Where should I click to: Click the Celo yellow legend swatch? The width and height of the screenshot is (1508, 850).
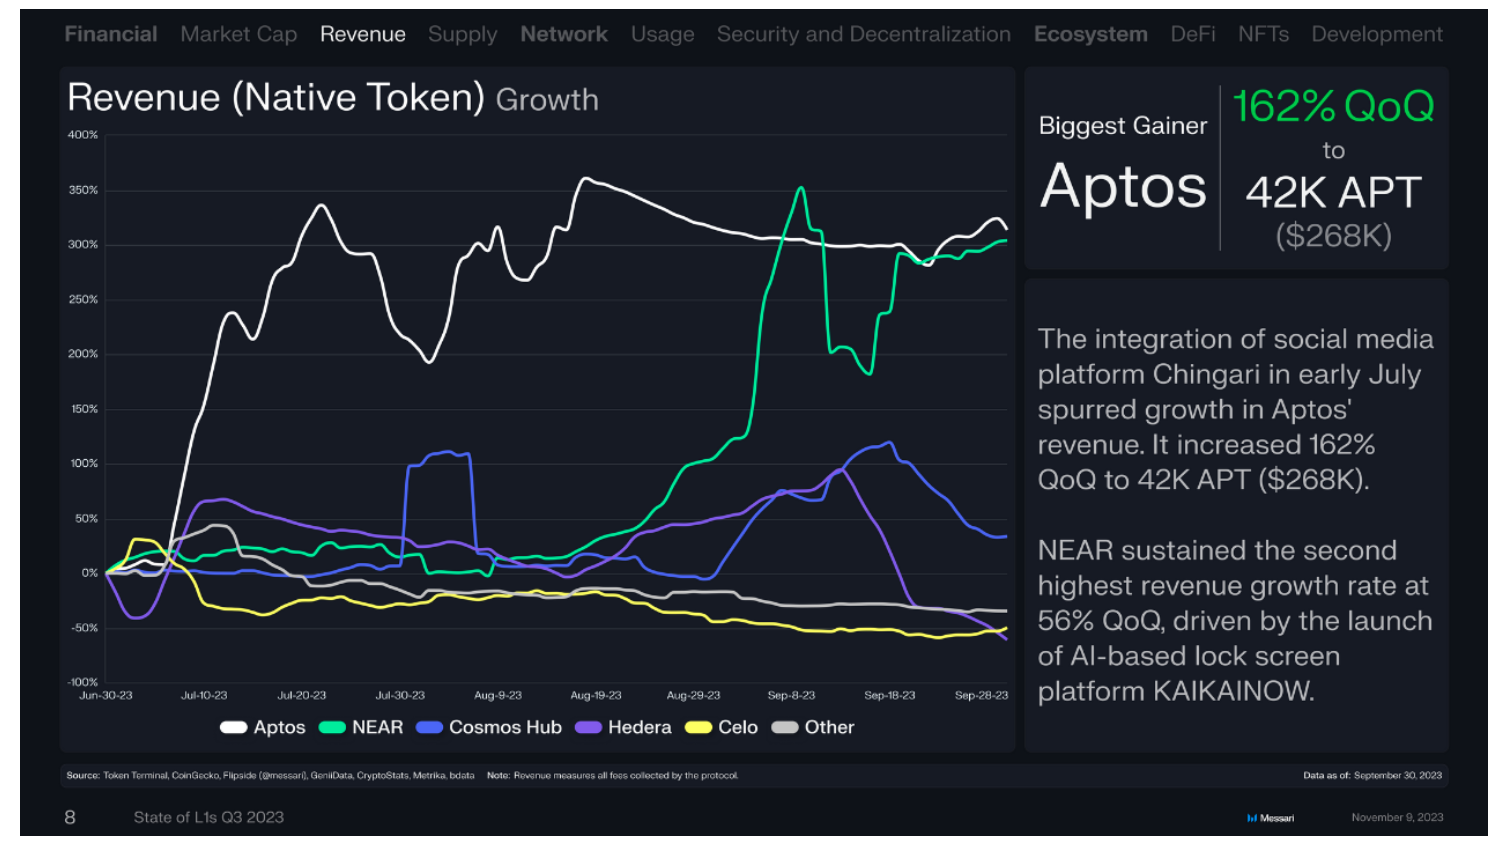click(x=698, y=727)
